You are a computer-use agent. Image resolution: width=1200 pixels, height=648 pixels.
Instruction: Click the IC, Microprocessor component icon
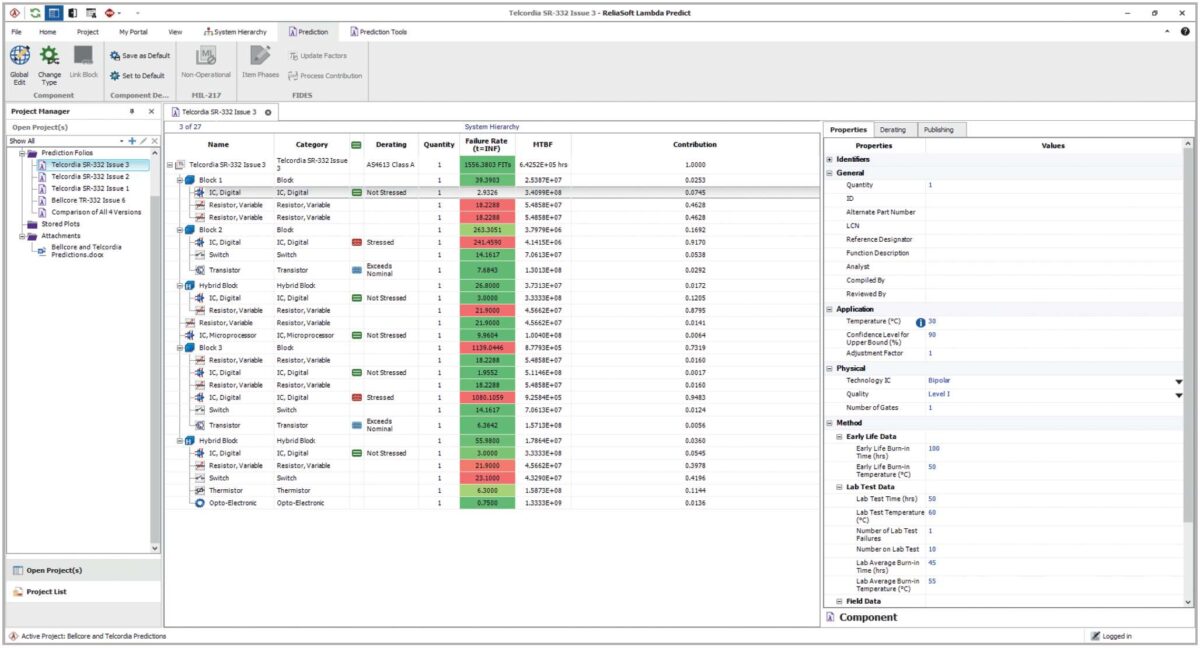(190, 335)
